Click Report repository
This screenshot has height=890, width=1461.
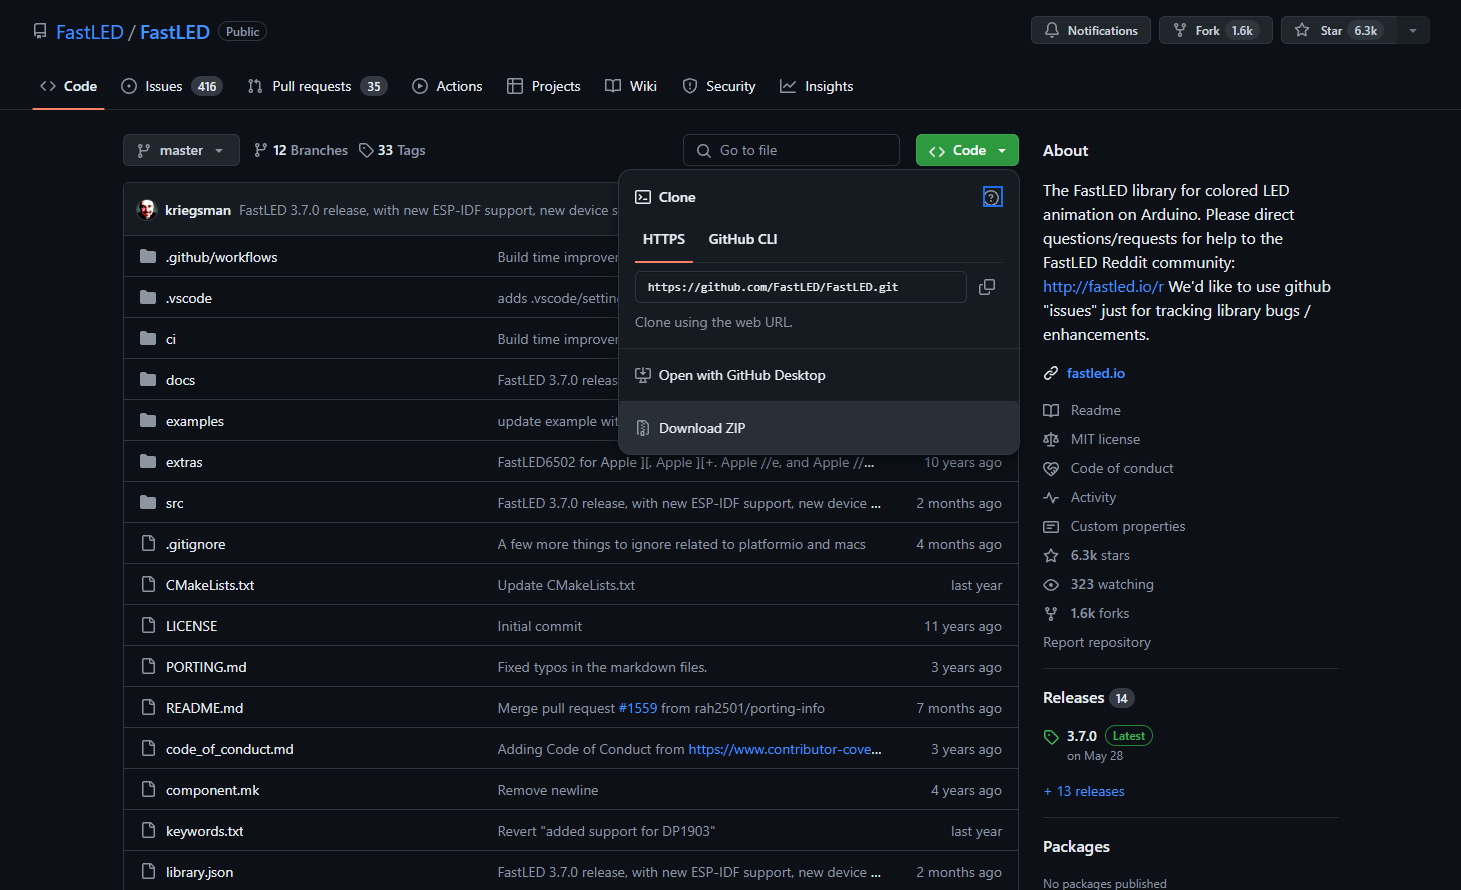(1097, 642)
